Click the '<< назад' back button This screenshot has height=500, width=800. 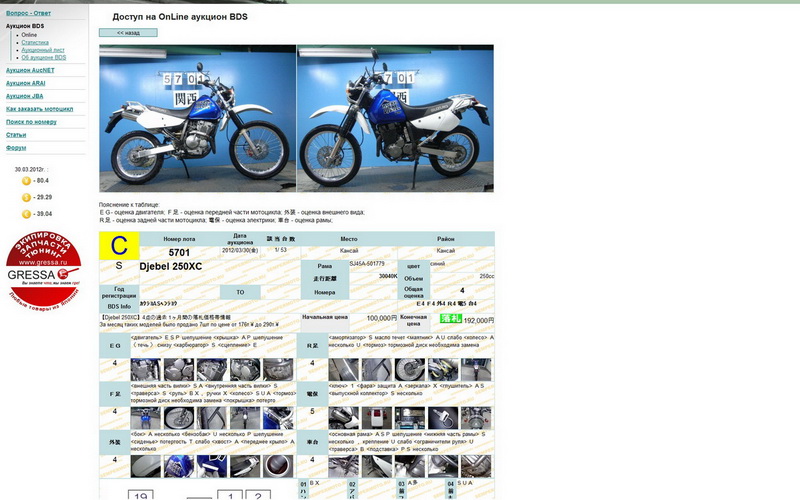tap(127, 33)
